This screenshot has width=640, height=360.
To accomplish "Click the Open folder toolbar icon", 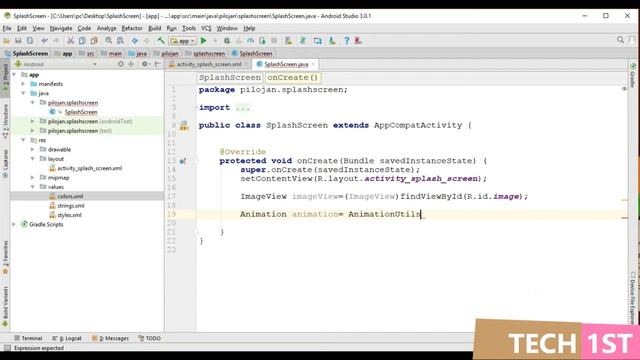I will tap(7, 41).
